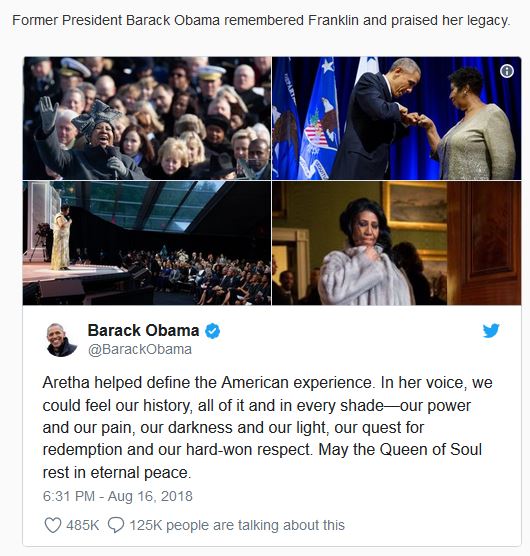Click the blue verified badge
Image resolution: width=530 pixels, height=556 pixels.
click(x=213, y=331)
